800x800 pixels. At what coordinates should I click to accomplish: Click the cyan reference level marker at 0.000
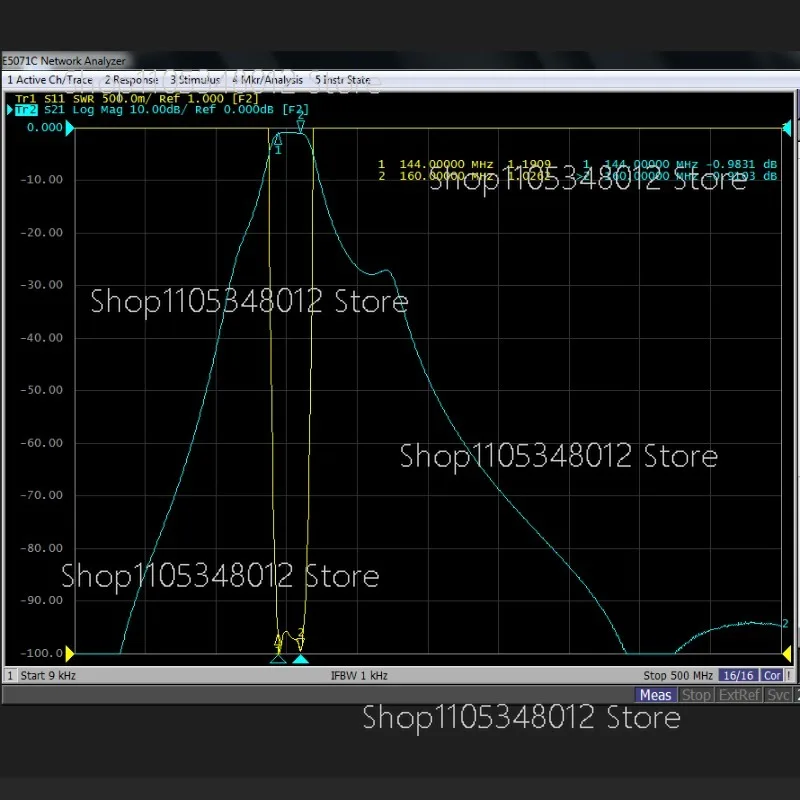70,128
